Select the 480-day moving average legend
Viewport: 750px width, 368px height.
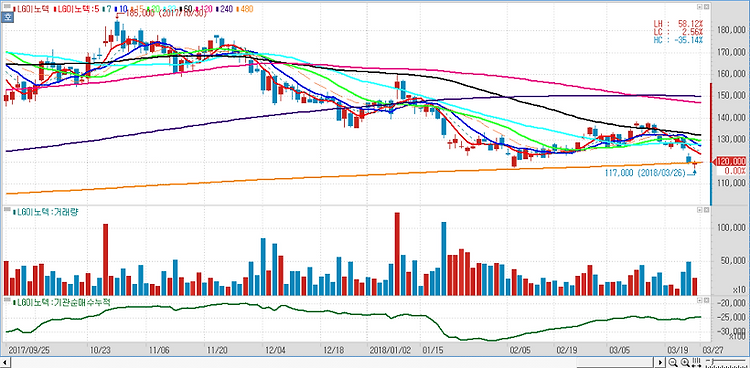pyautogui.click(x=244, y=9)
